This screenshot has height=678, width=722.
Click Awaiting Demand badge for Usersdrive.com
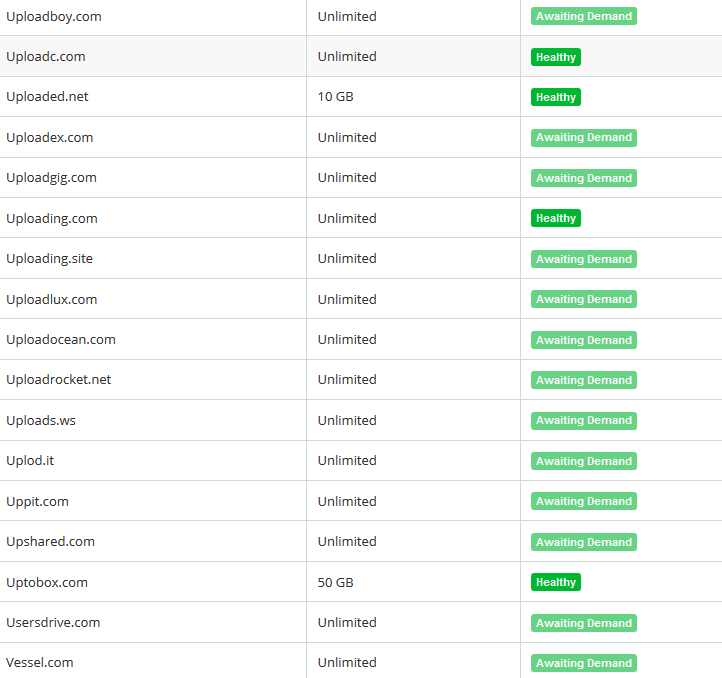[x=584, y=623]
